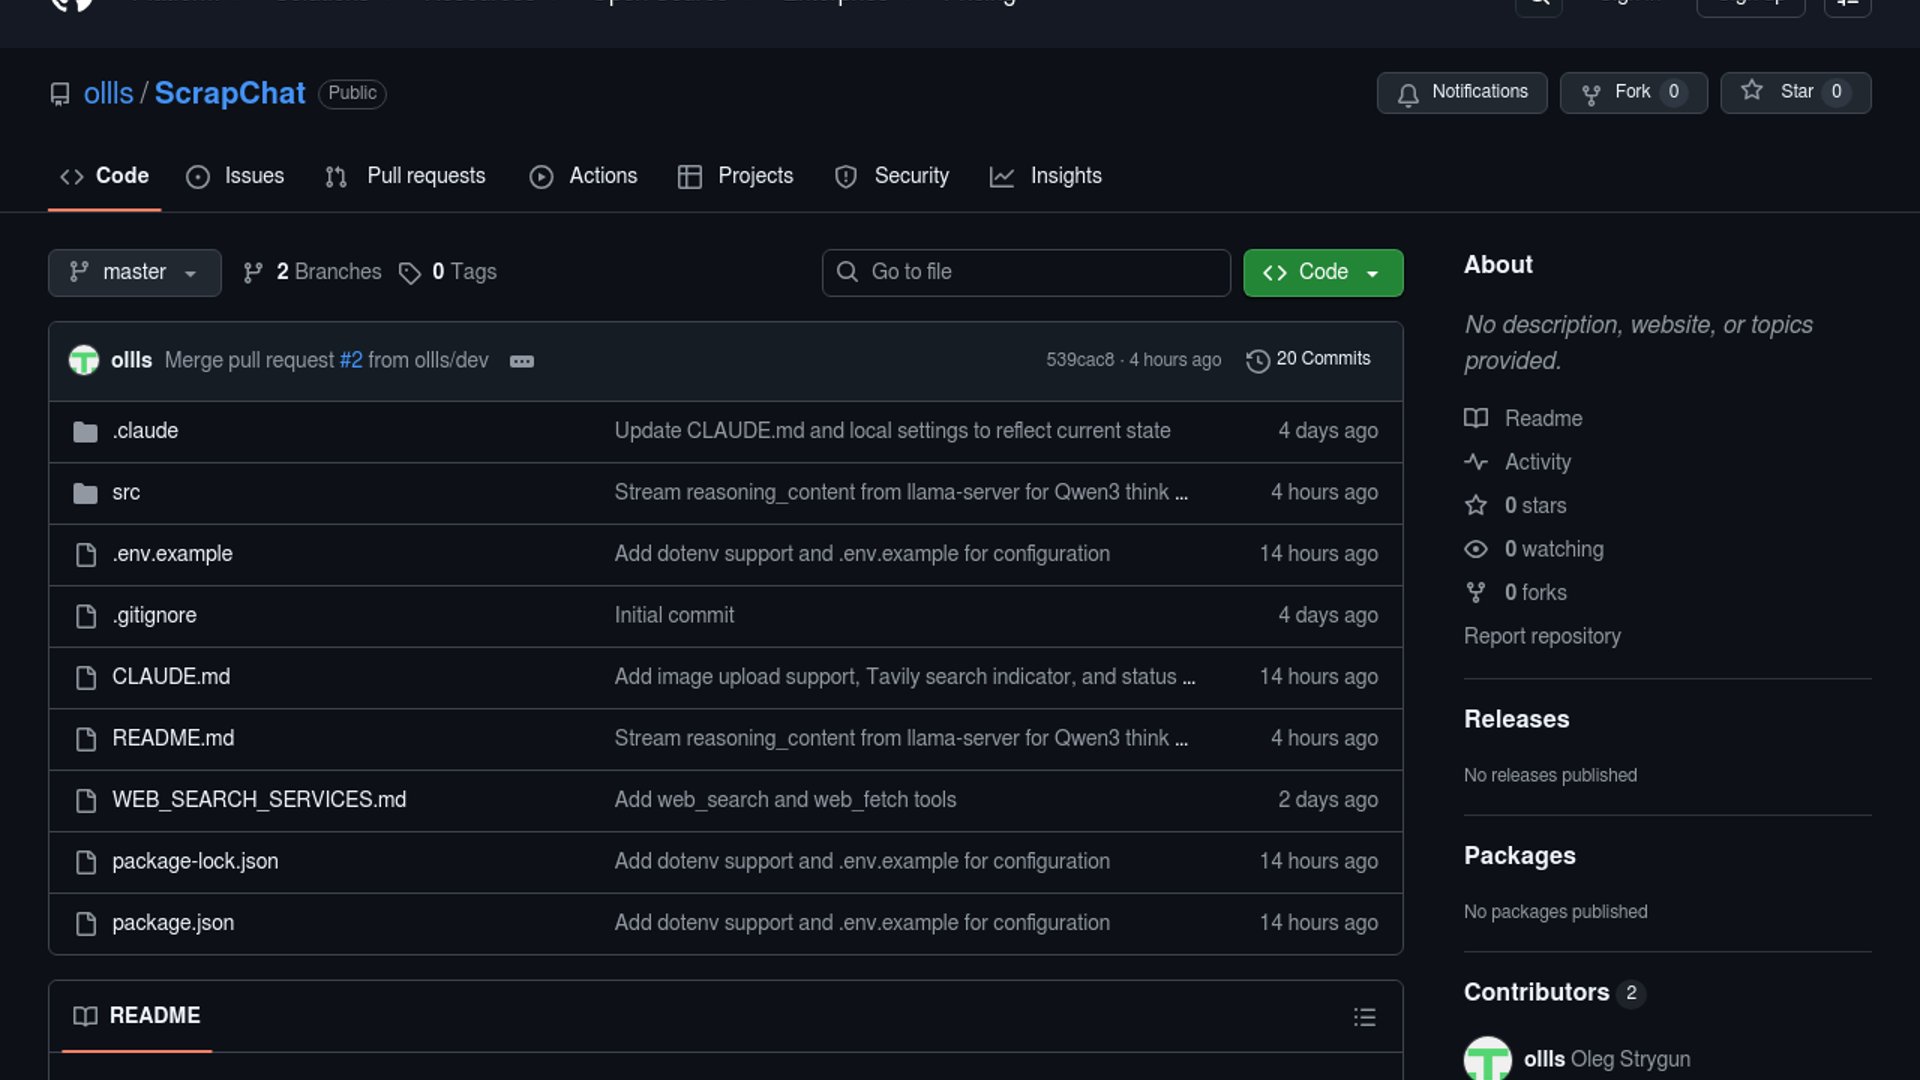Image resolution: width=1920 pixels, height=1080 pixels.
Task: Click the 0 Tags tag icon
Action: (x=409, y=272)
